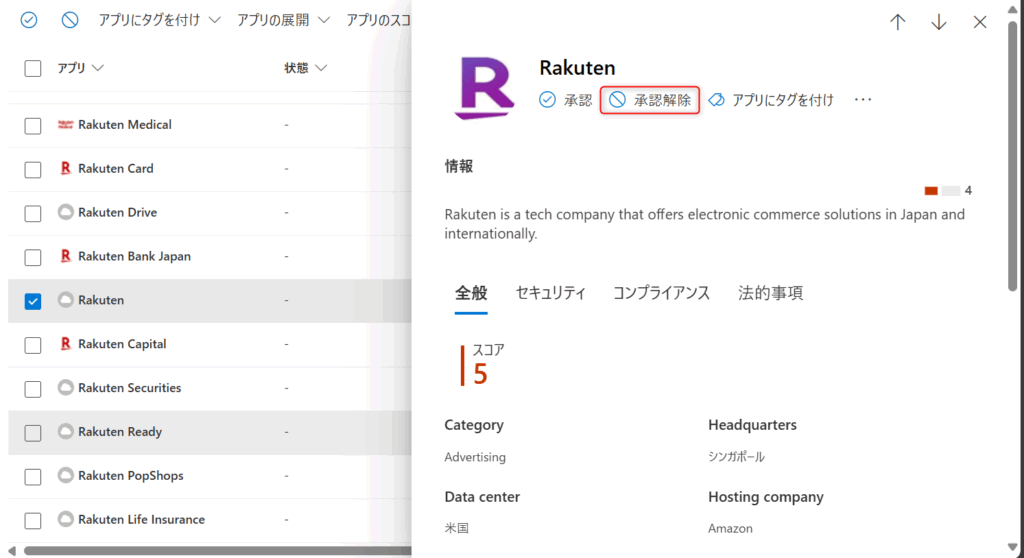
Task: Click the Rakuten Medical app icon
Action: point(65,124)
